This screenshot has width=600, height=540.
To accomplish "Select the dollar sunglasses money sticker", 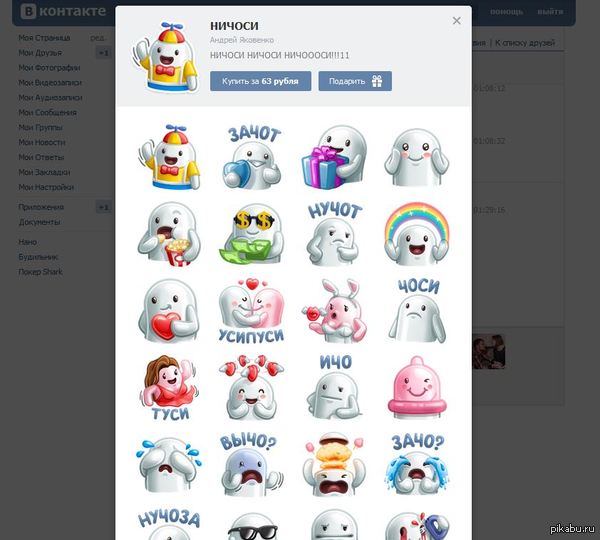I will [251, 234].
